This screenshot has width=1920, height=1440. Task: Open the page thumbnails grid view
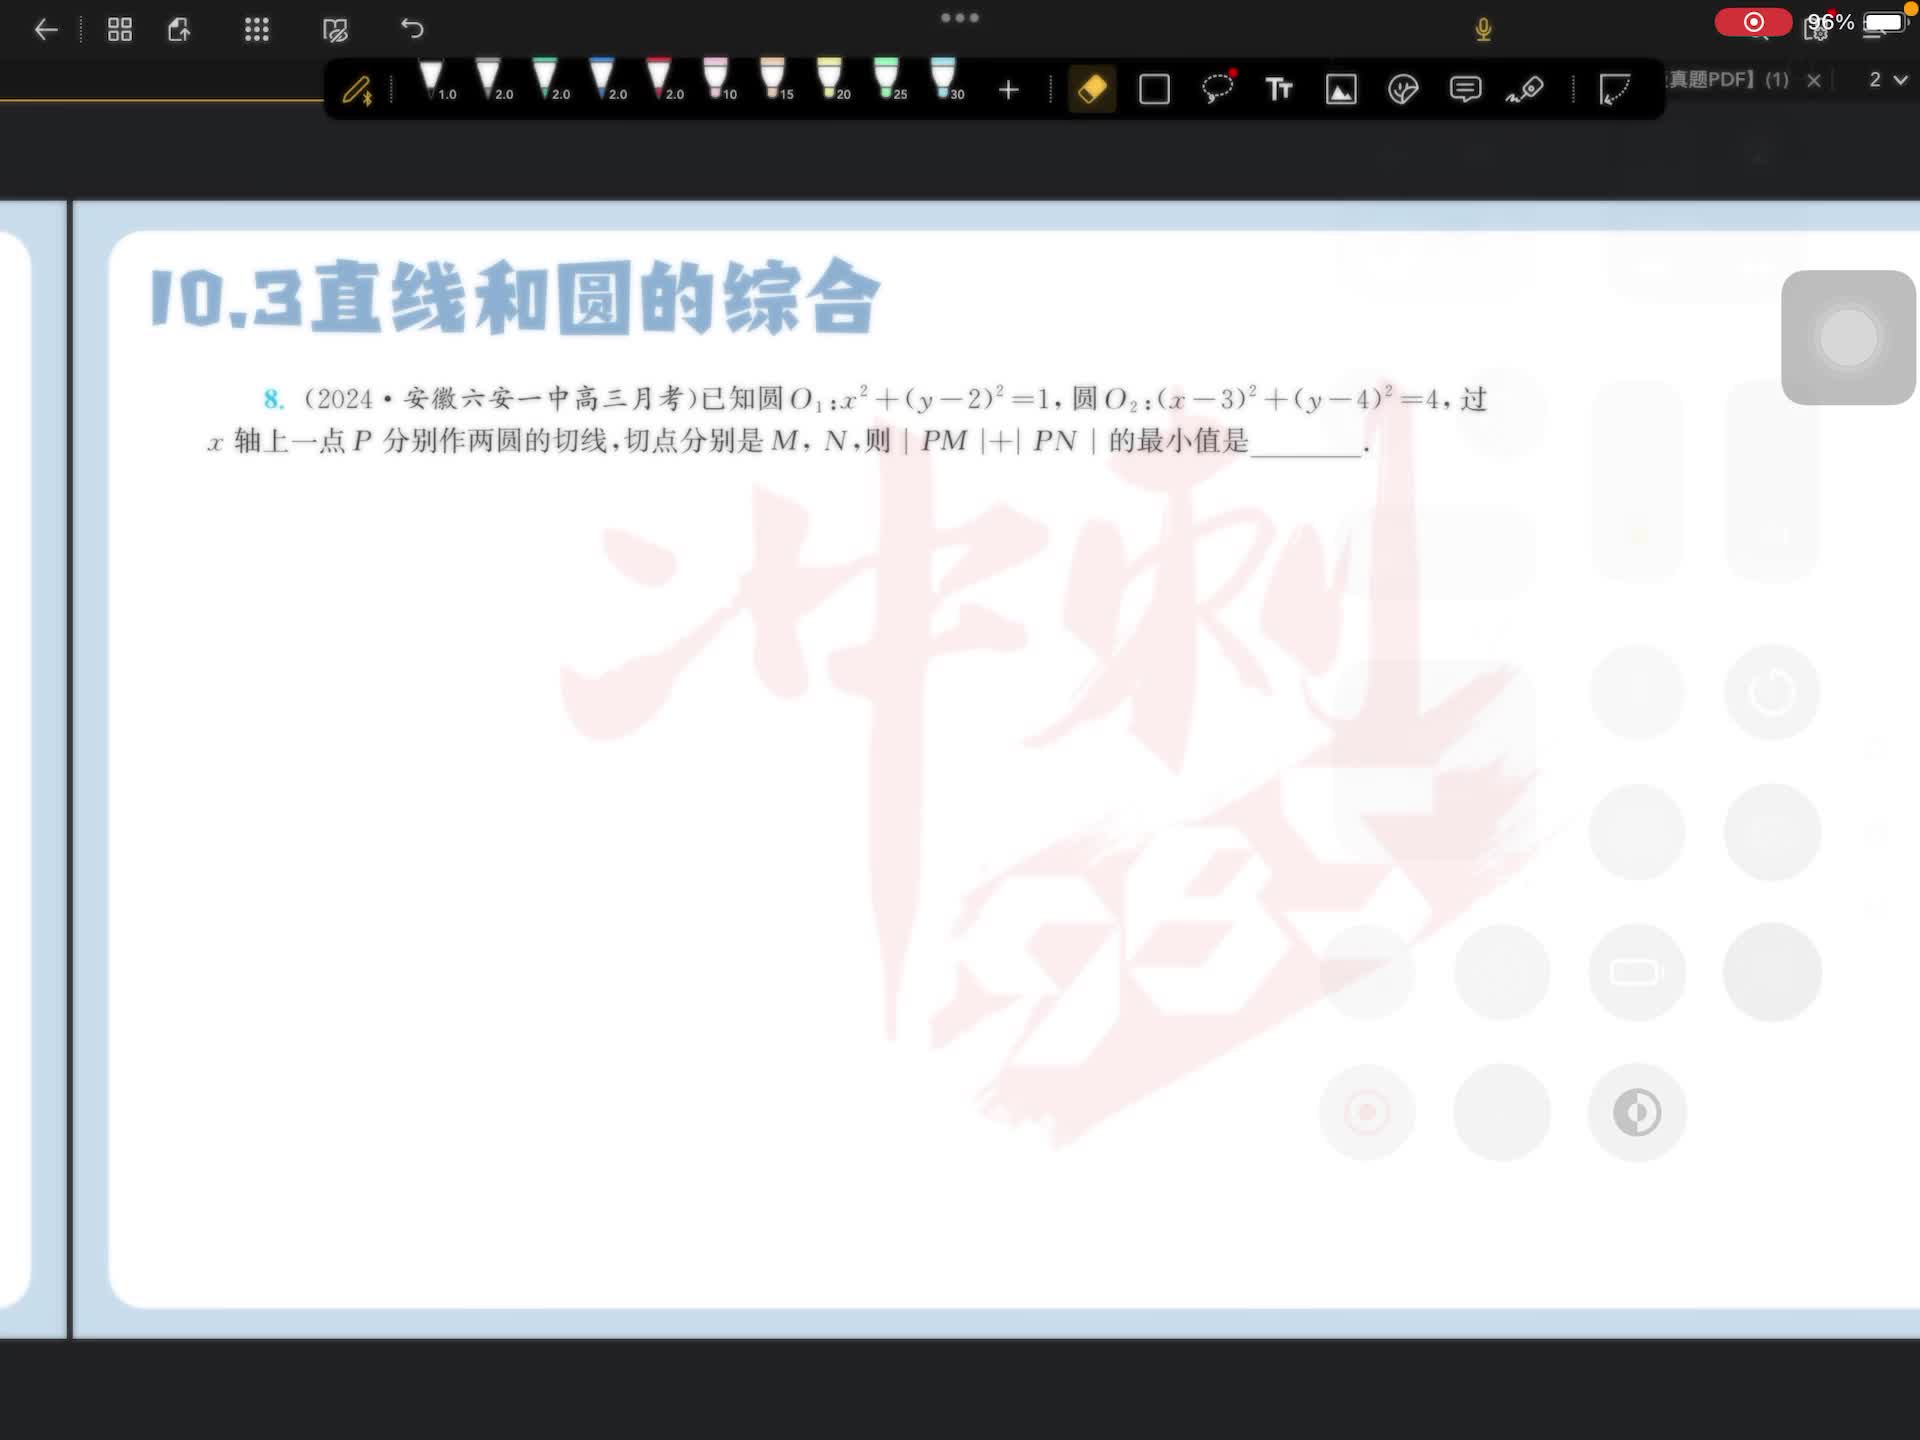tap(120, 29)
